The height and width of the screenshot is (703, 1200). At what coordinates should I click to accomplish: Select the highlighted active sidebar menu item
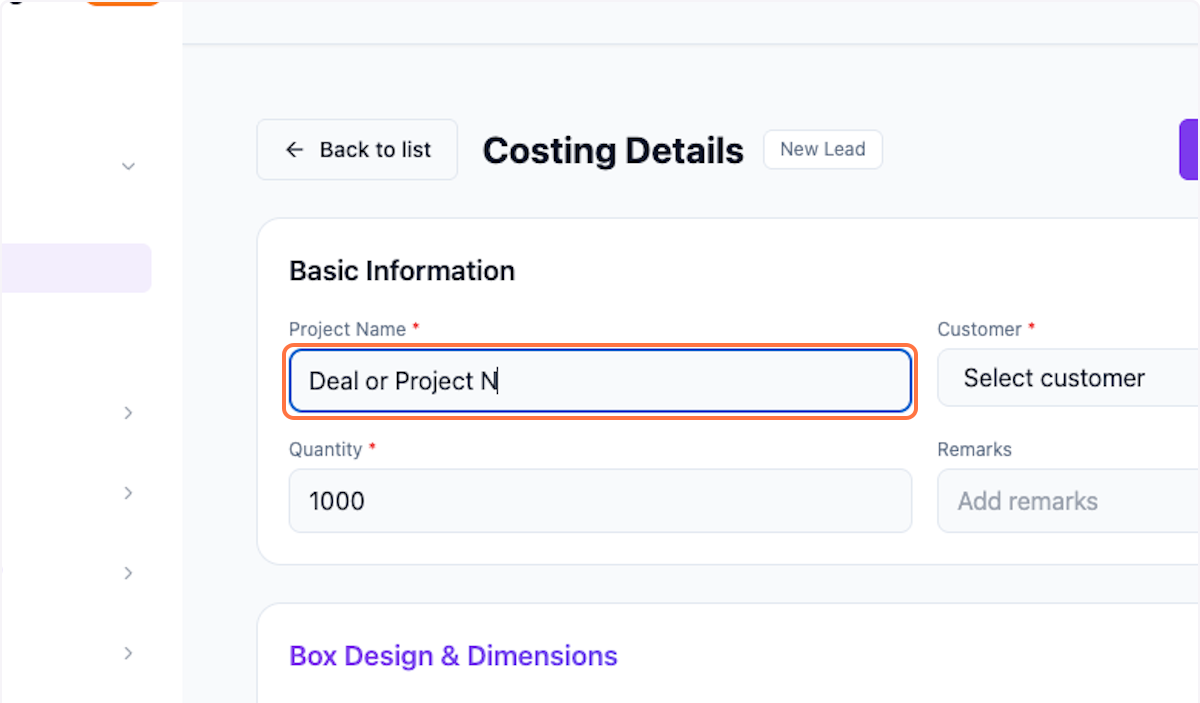(x=76, y=268)
